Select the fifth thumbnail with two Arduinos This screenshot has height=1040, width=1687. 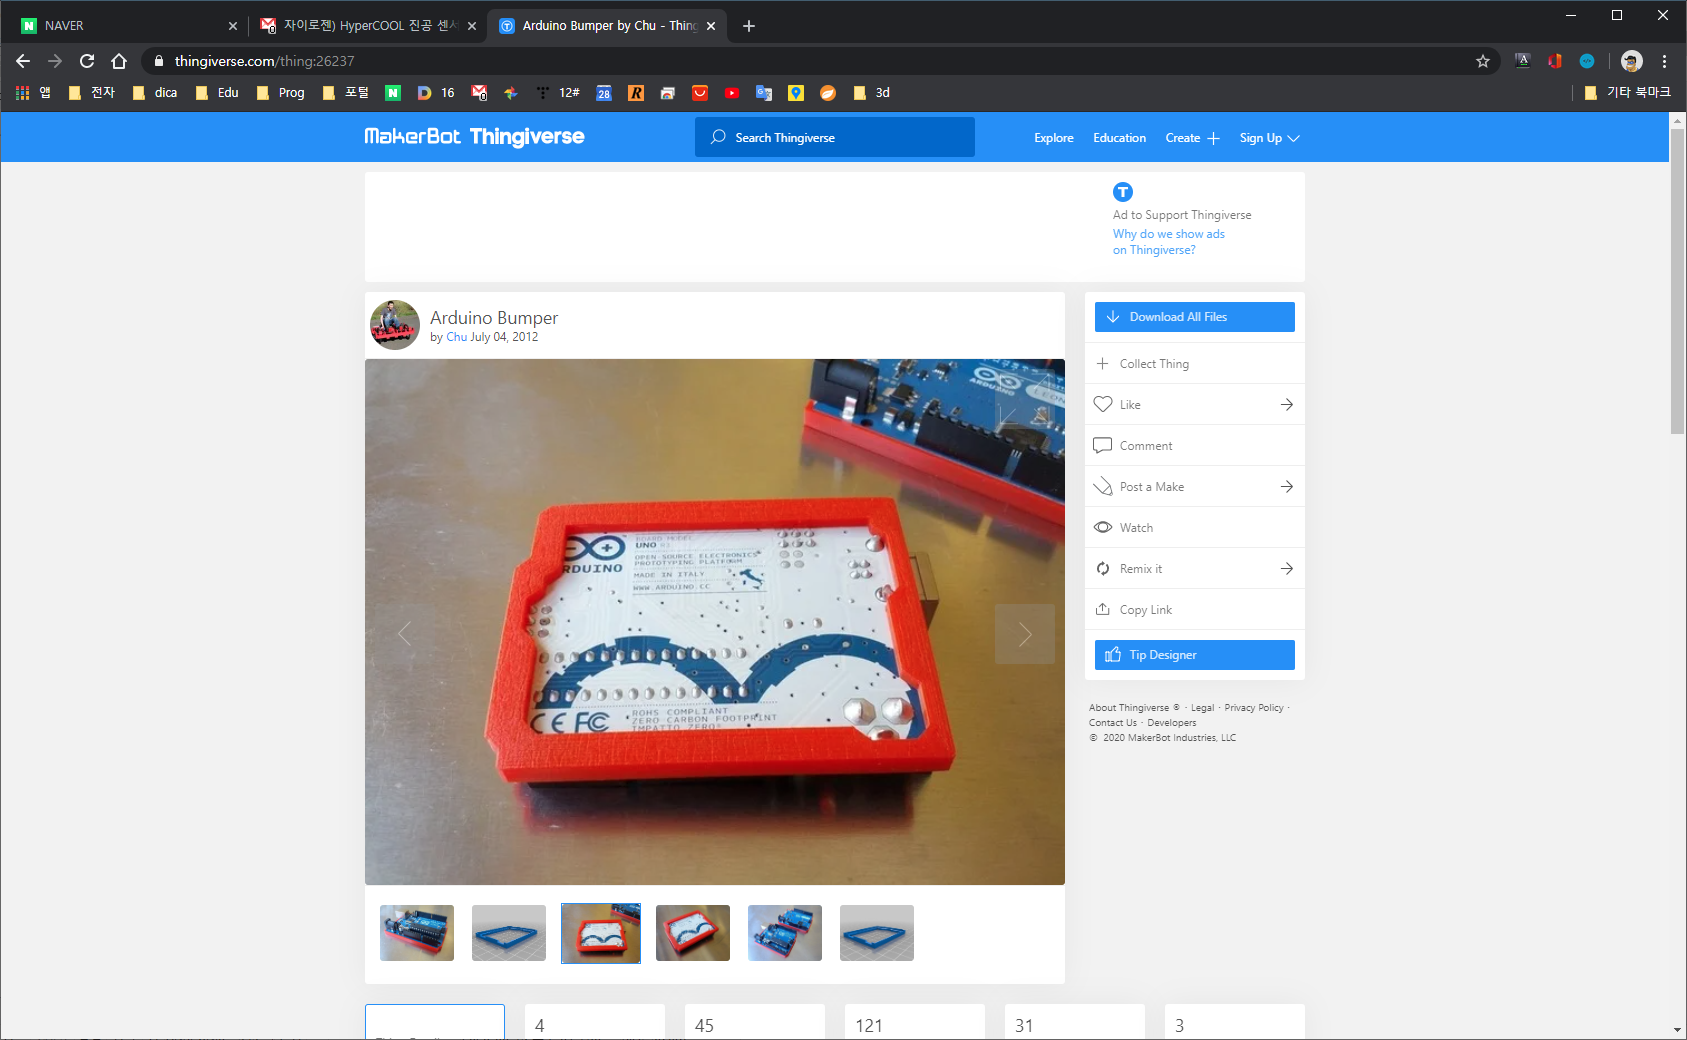click(x=785, y=933)
